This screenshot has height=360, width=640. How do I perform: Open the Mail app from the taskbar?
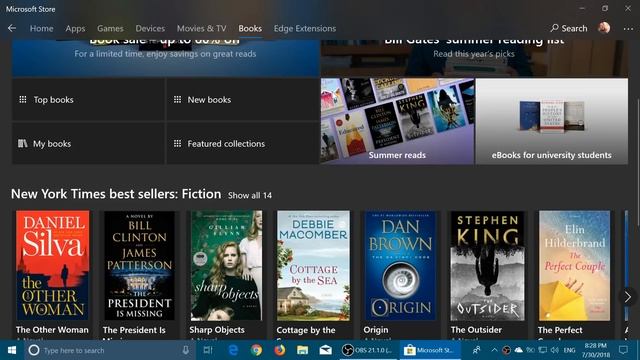click(325, 350)
